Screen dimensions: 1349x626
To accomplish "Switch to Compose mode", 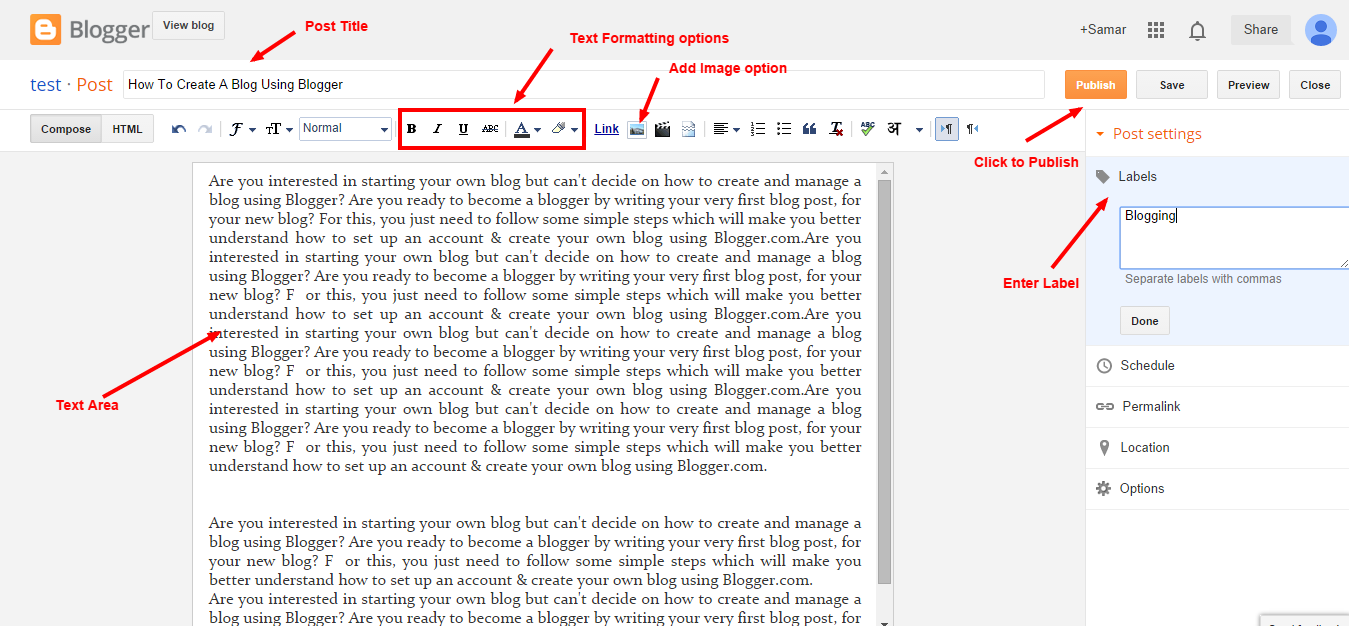I will 66,129.
